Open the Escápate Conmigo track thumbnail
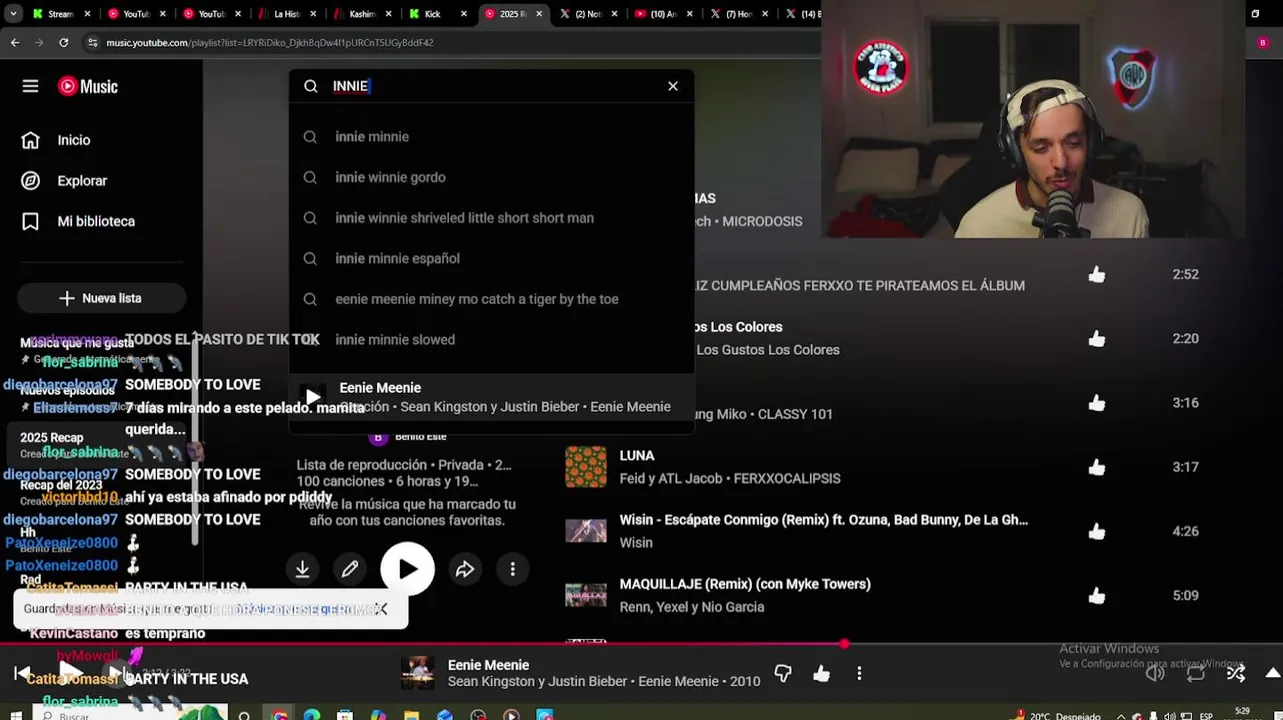 tap(586, 531)
